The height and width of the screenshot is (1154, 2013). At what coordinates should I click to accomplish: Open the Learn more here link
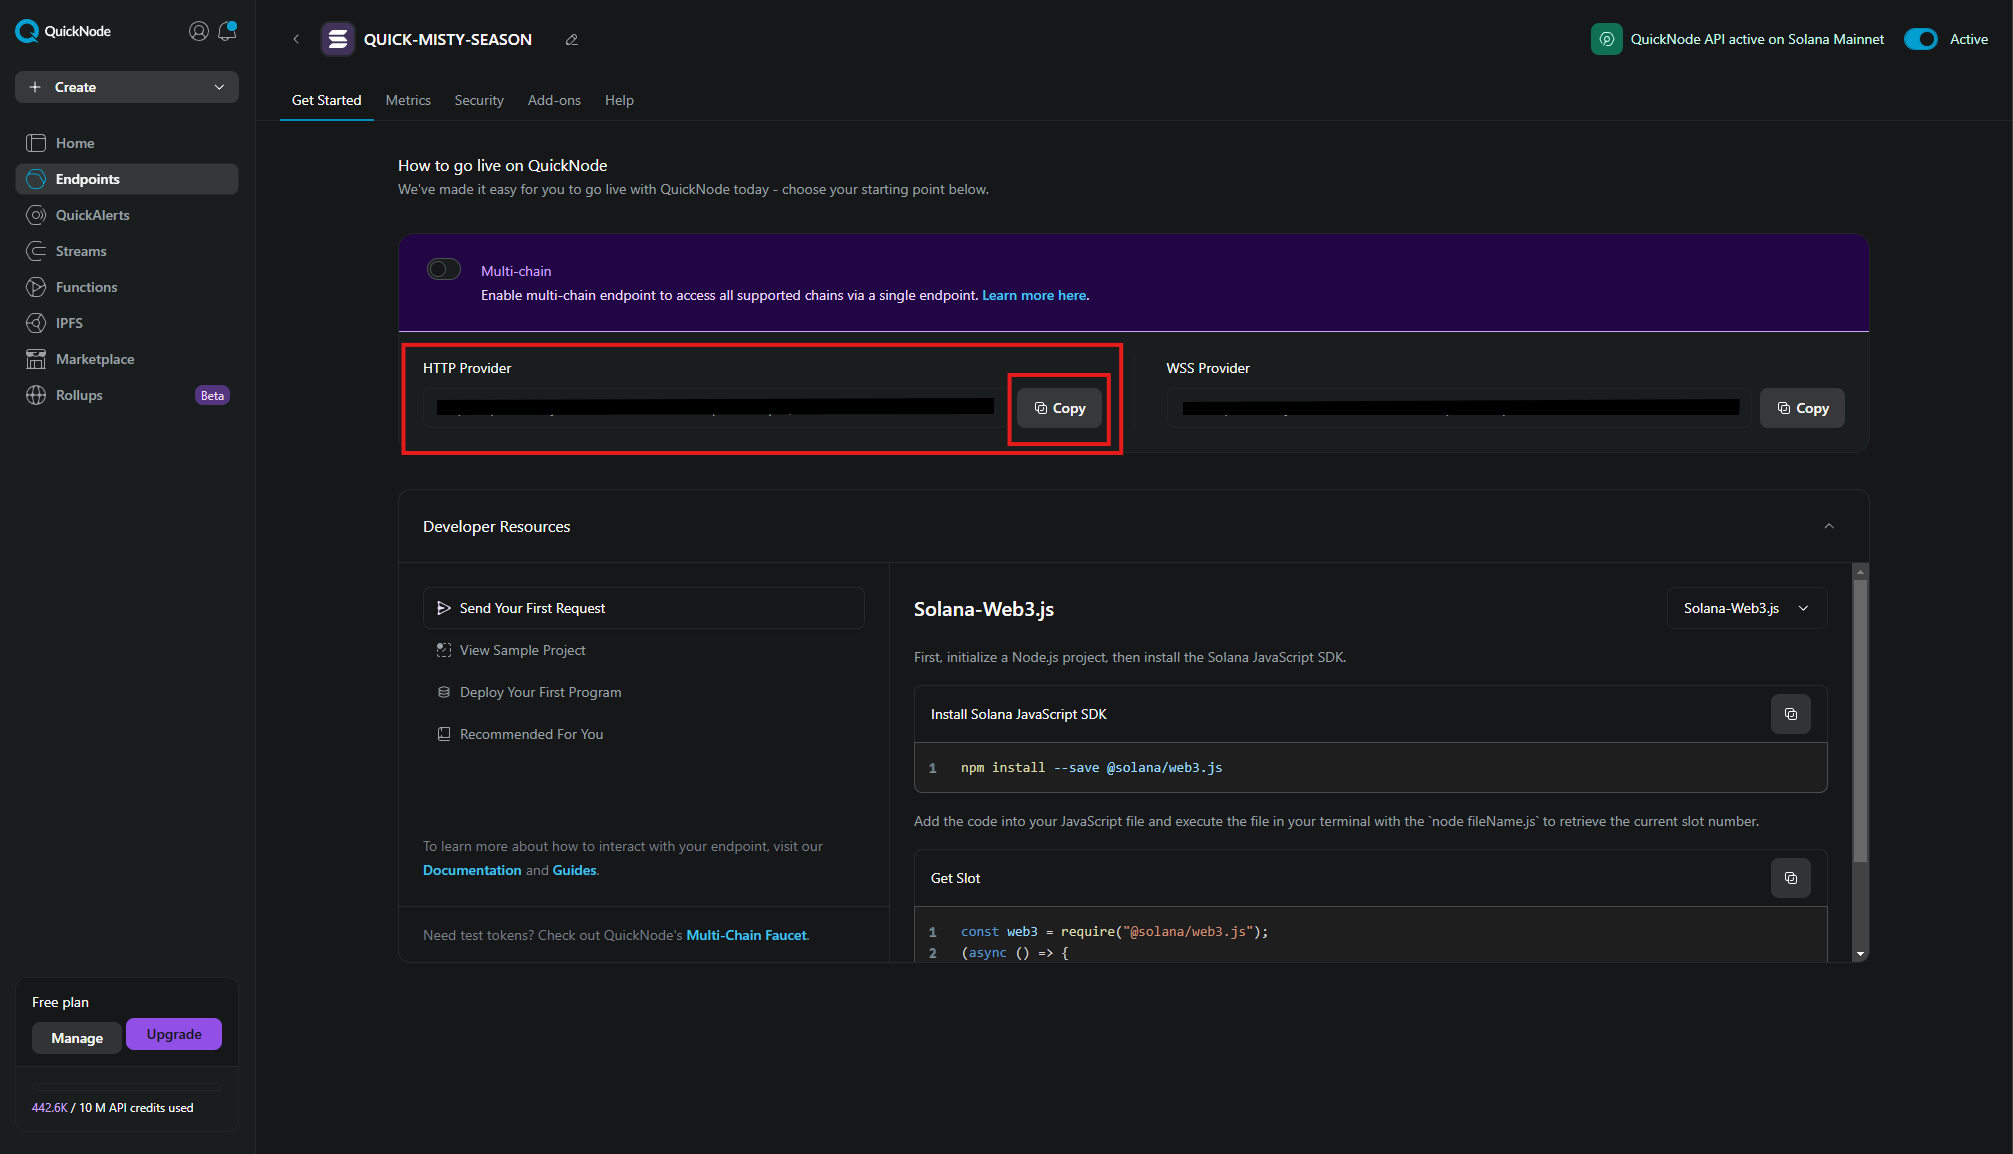tap(1034, 295)
